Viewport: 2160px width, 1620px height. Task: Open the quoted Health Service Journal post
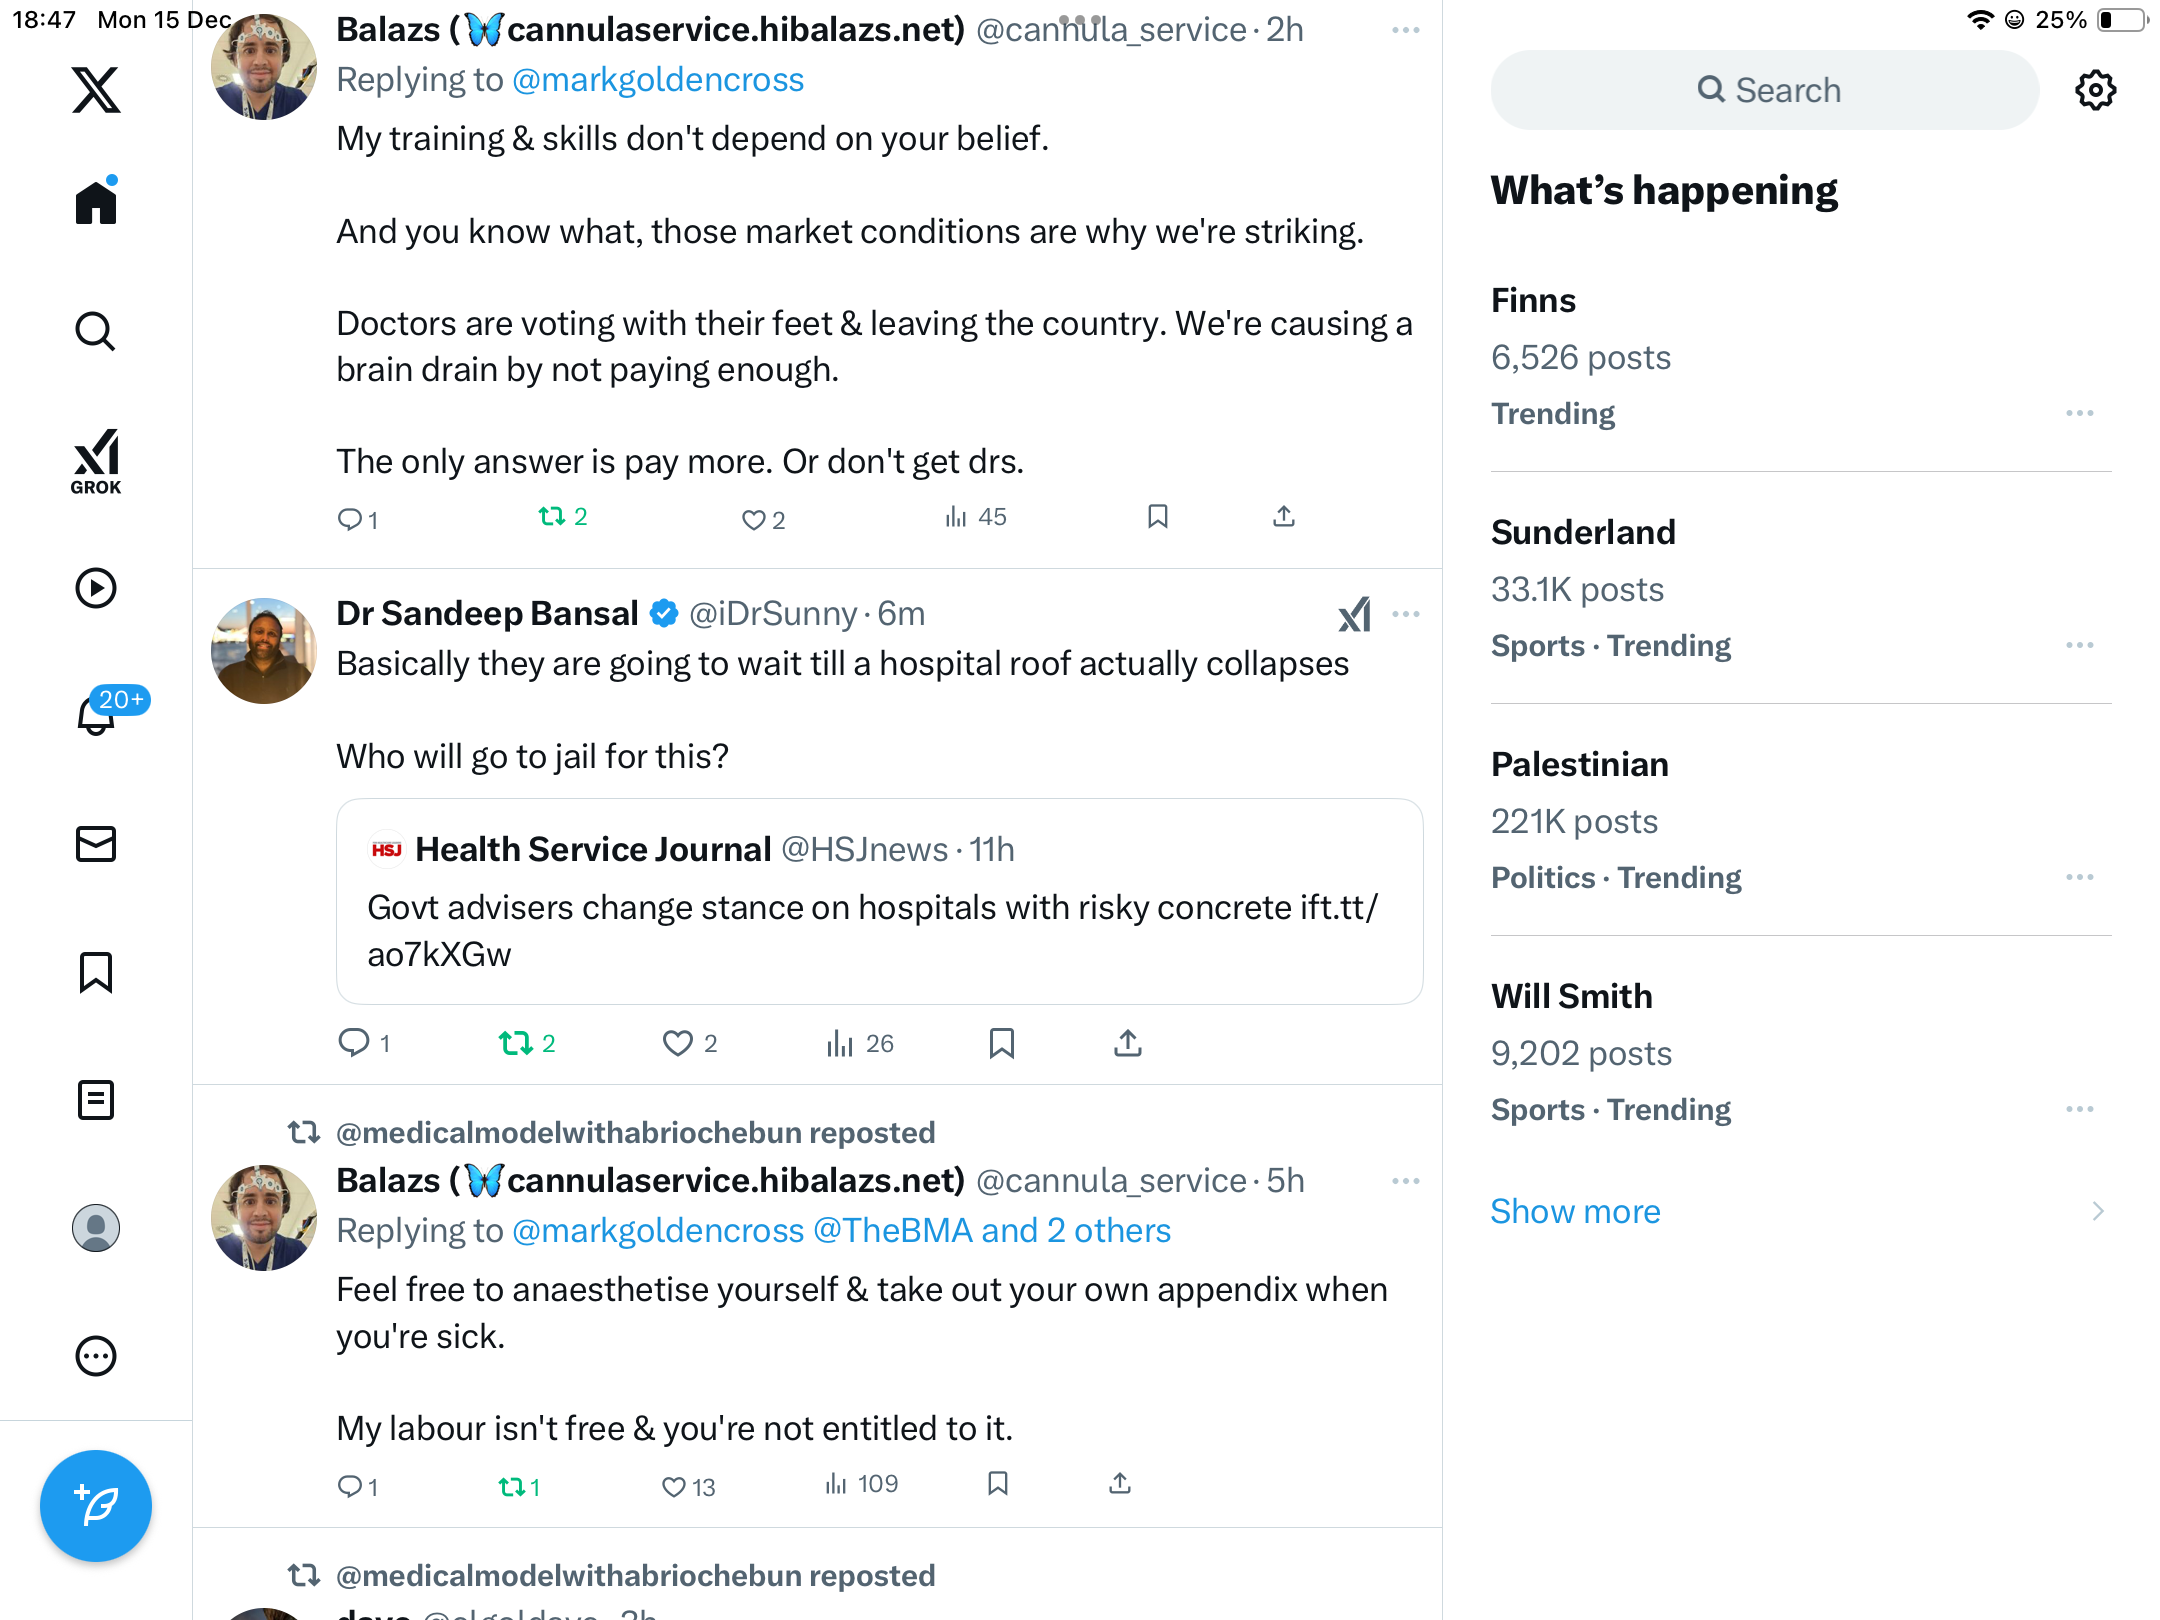point(879,901)
